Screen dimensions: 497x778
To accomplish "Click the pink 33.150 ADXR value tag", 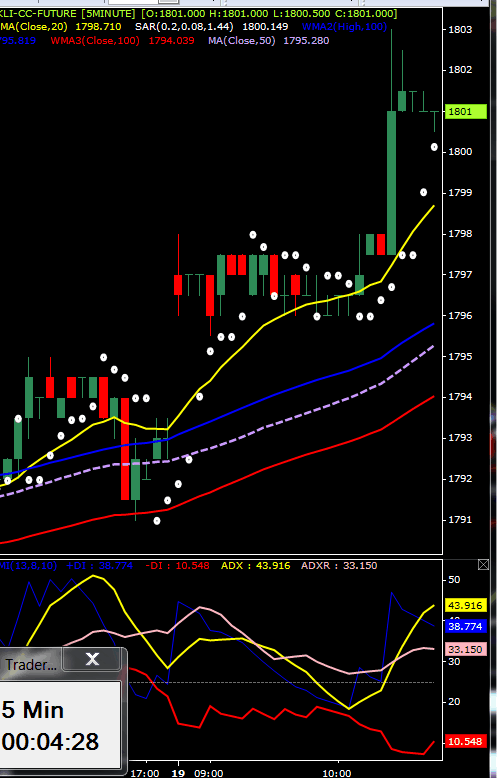I will tap(466, 649).
